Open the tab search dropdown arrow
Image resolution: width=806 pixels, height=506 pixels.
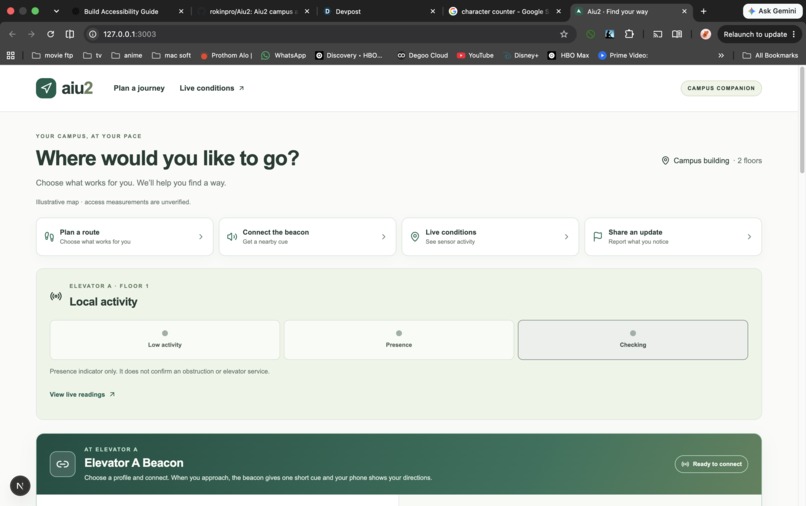(56, 11)
